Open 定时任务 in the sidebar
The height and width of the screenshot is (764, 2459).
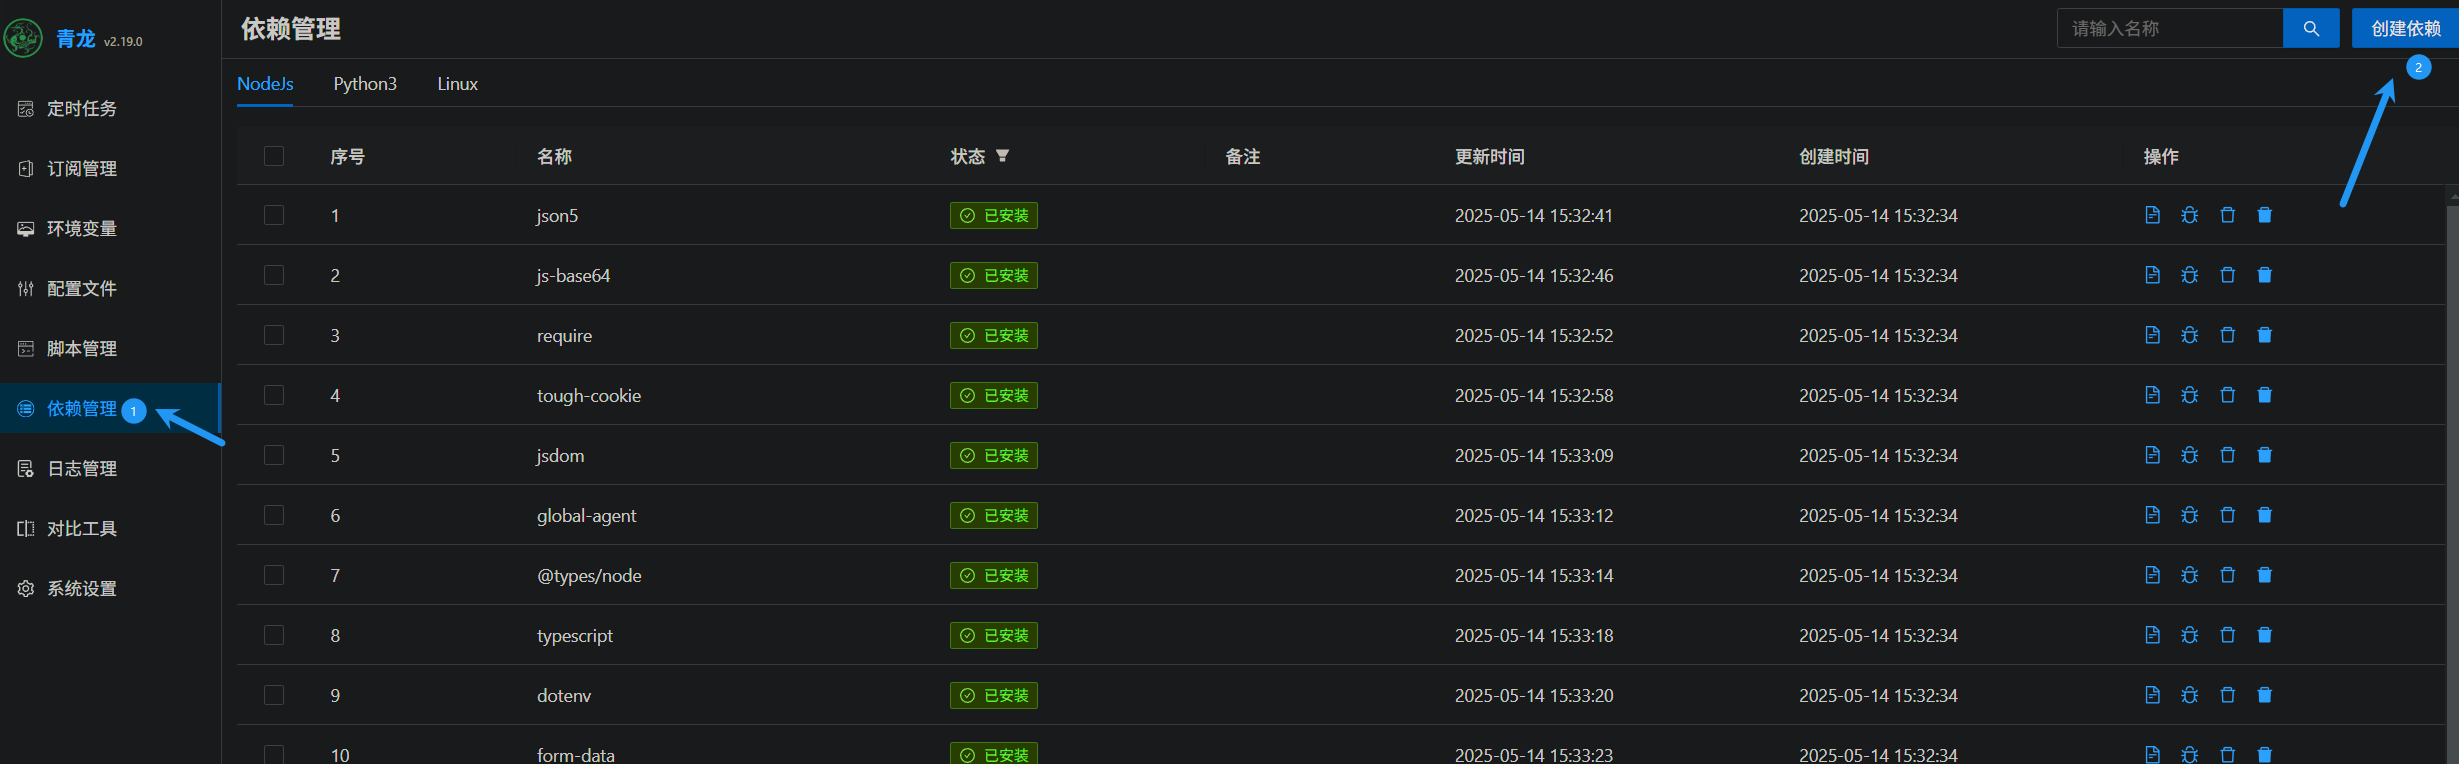coord(110,108)
